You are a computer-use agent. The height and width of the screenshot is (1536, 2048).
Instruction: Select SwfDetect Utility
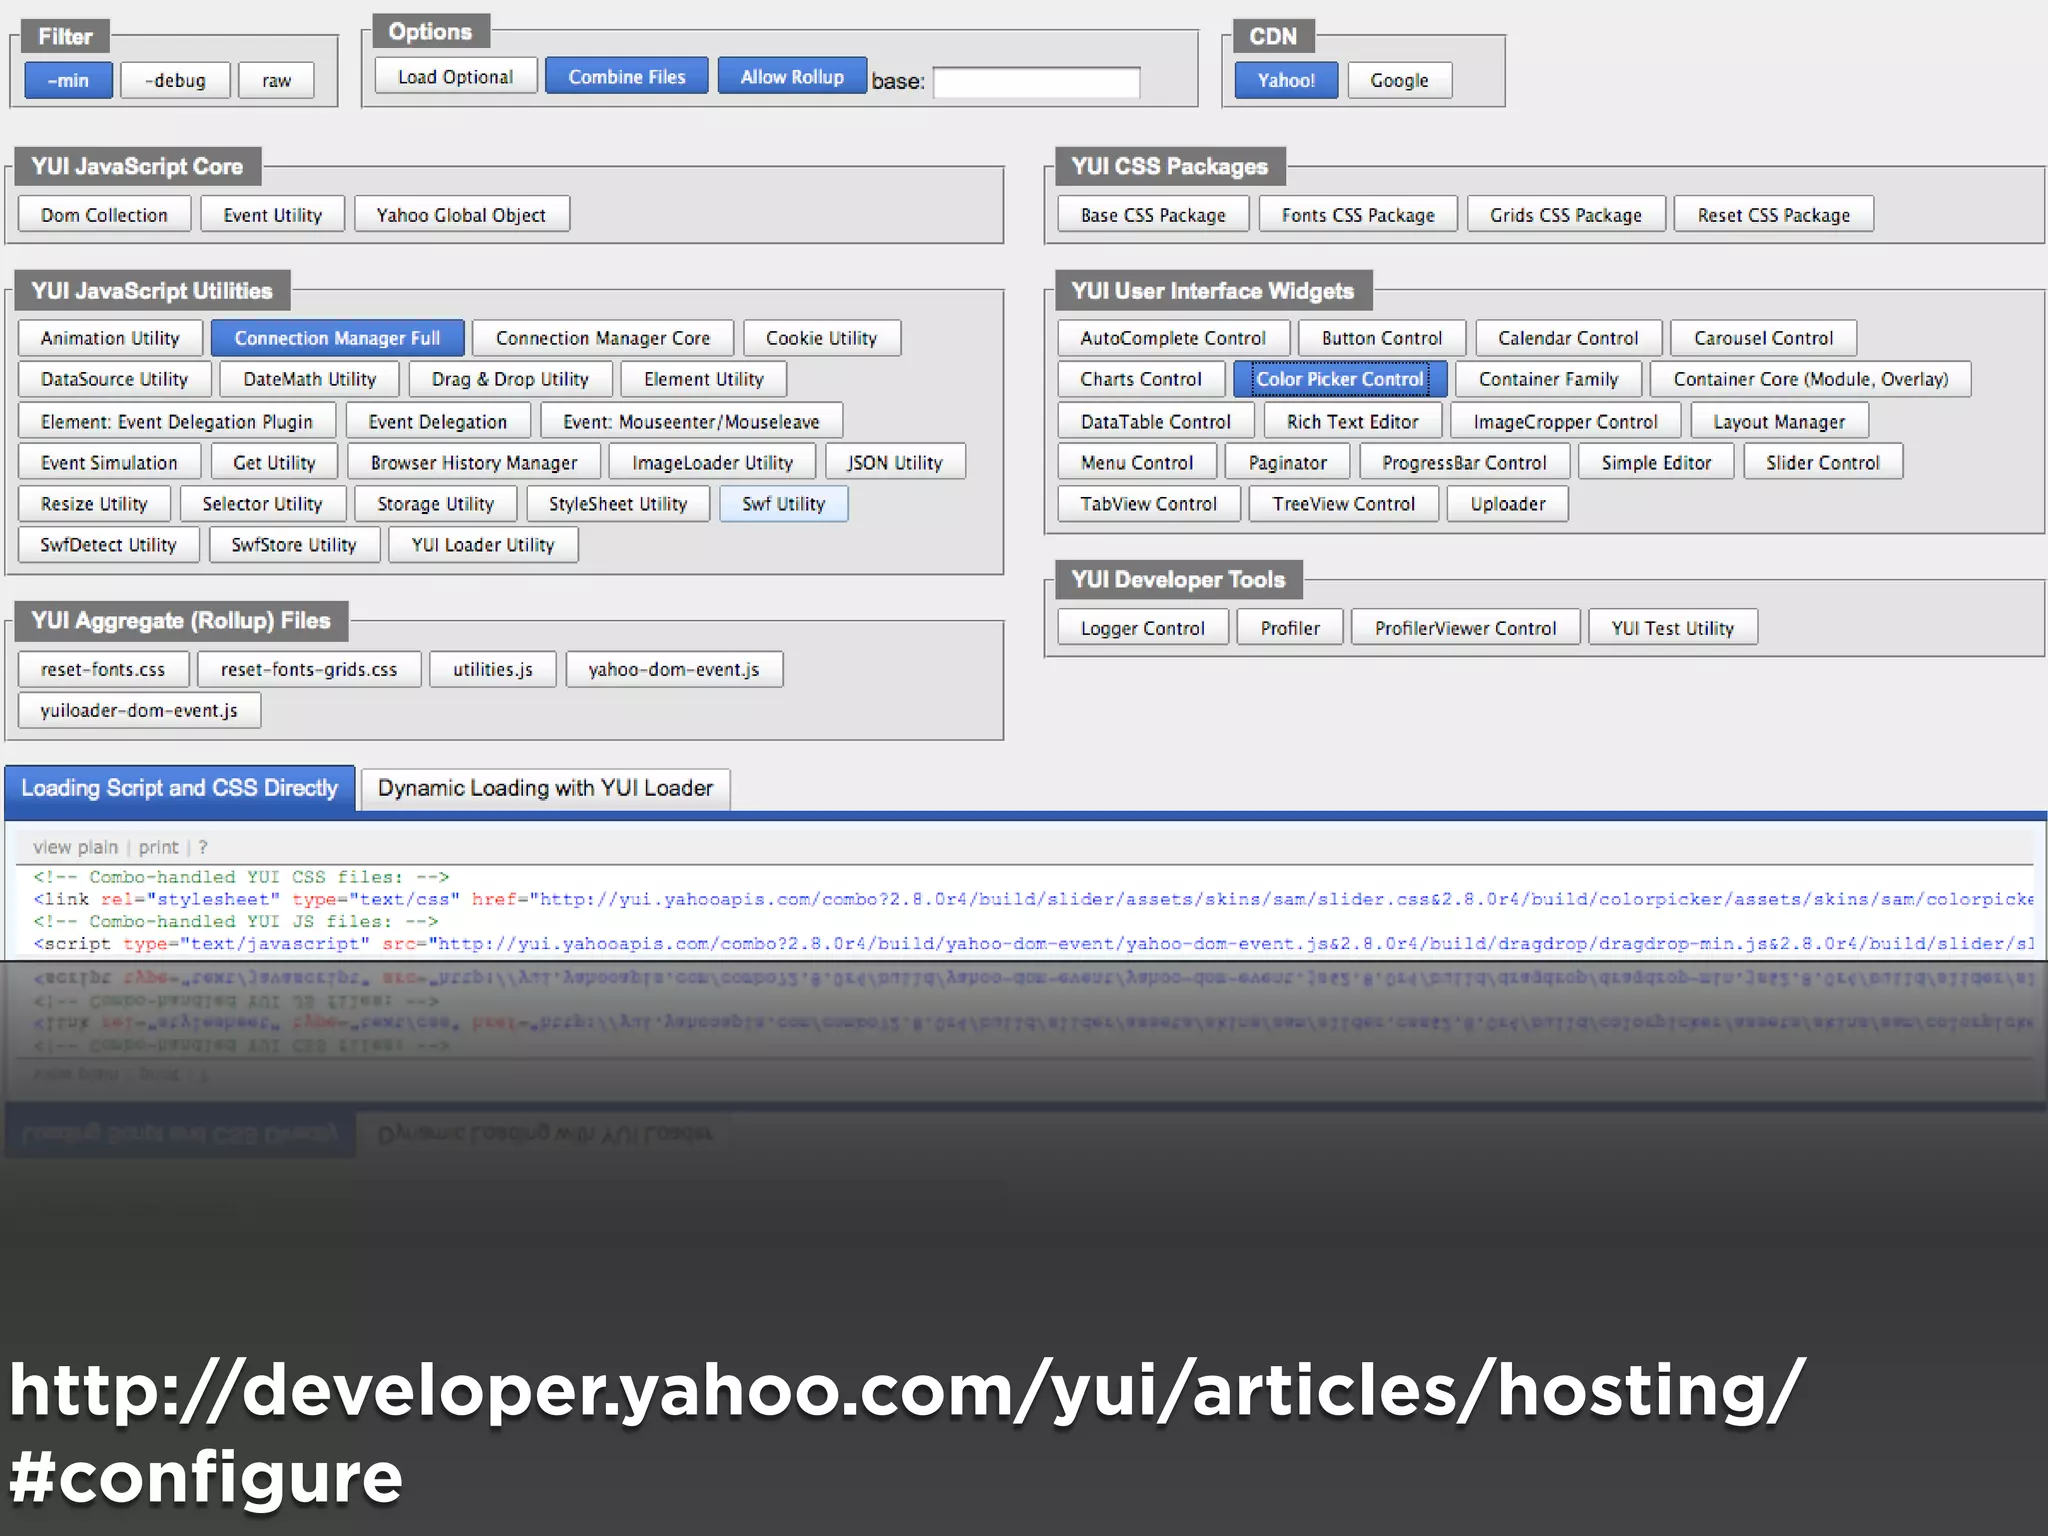108,545
